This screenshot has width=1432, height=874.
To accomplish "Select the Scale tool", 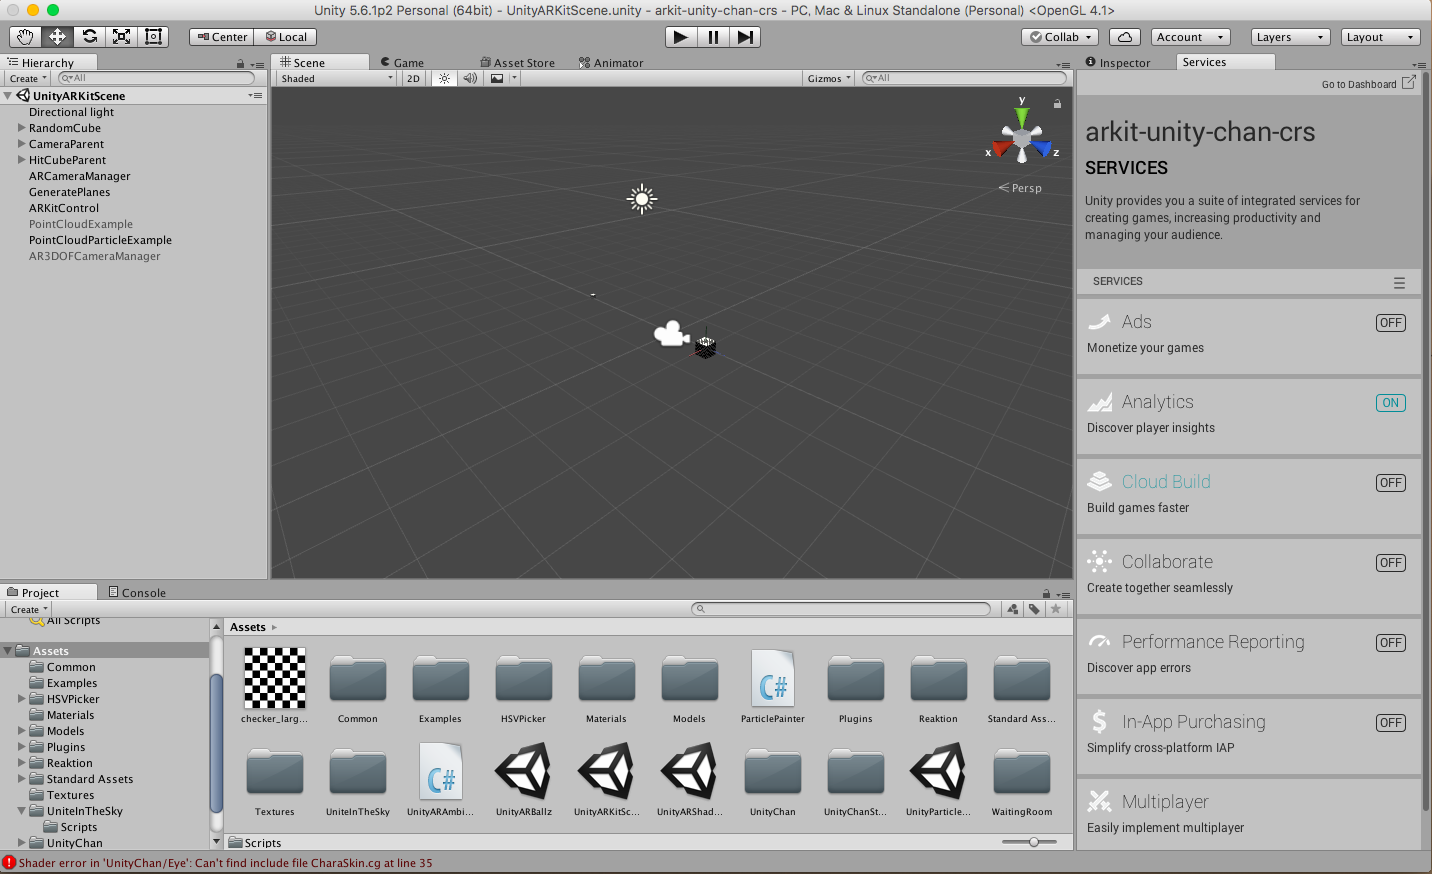I will pyautogui.click(x=121, y=37).
